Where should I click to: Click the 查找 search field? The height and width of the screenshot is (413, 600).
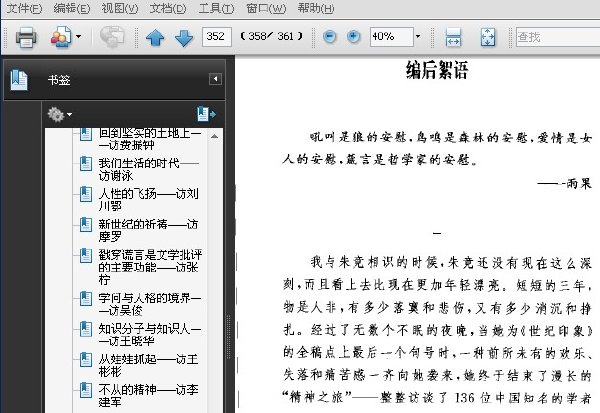(x=558, y=37)
